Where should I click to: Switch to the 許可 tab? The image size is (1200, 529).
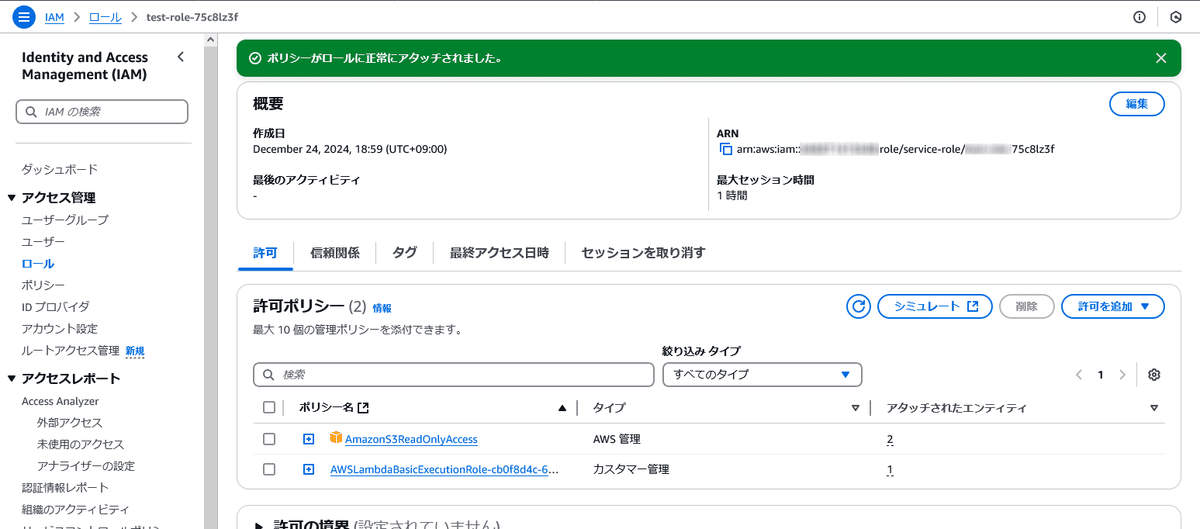pos(265,253)
